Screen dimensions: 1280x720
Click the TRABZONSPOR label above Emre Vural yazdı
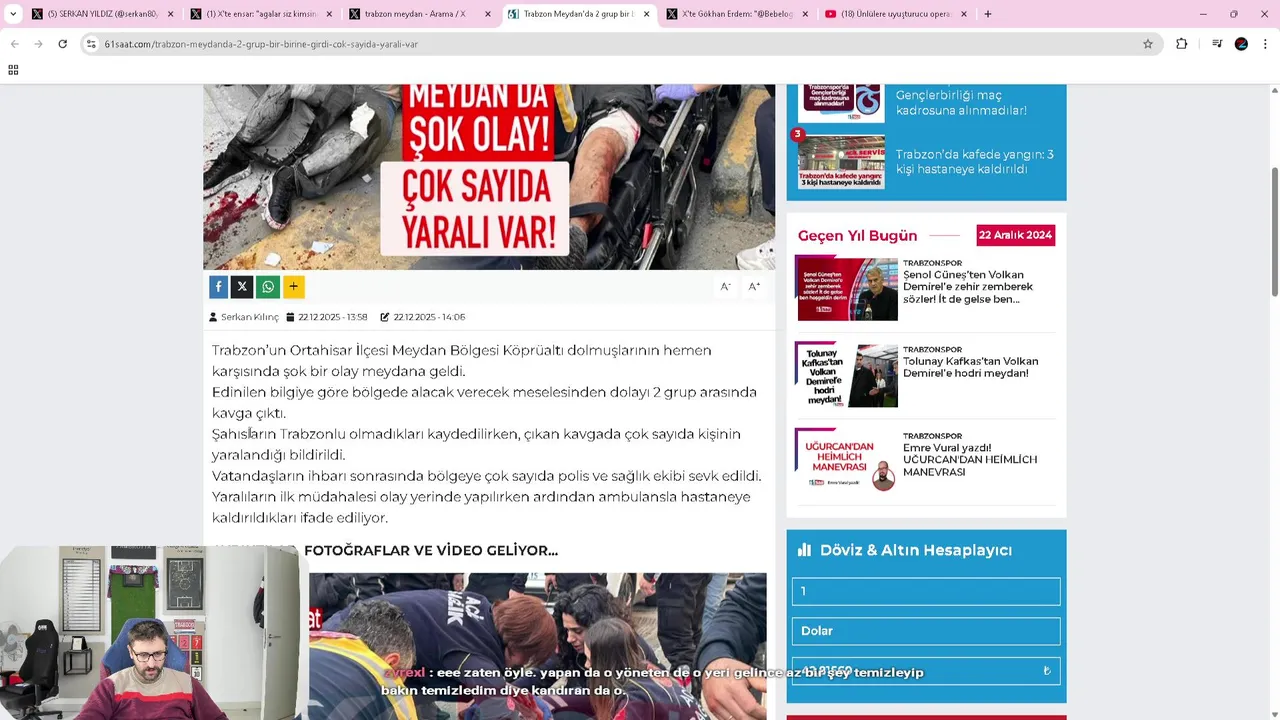932,436
